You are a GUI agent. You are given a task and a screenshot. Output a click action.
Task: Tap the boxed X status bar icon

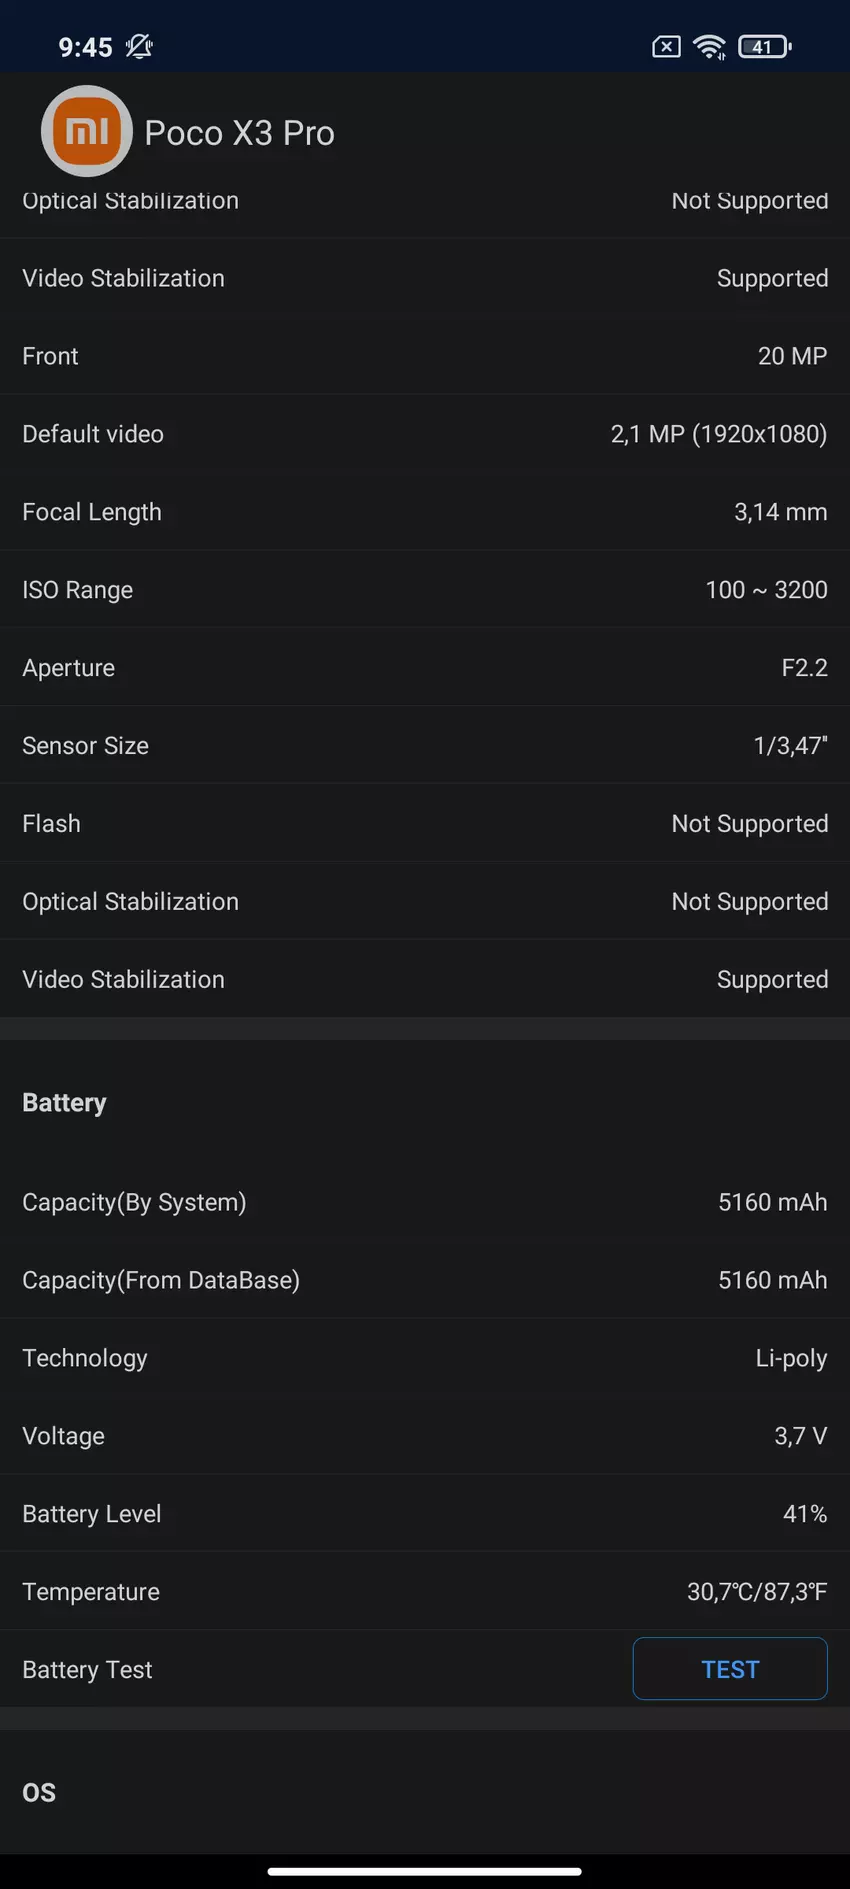(666, 46)
